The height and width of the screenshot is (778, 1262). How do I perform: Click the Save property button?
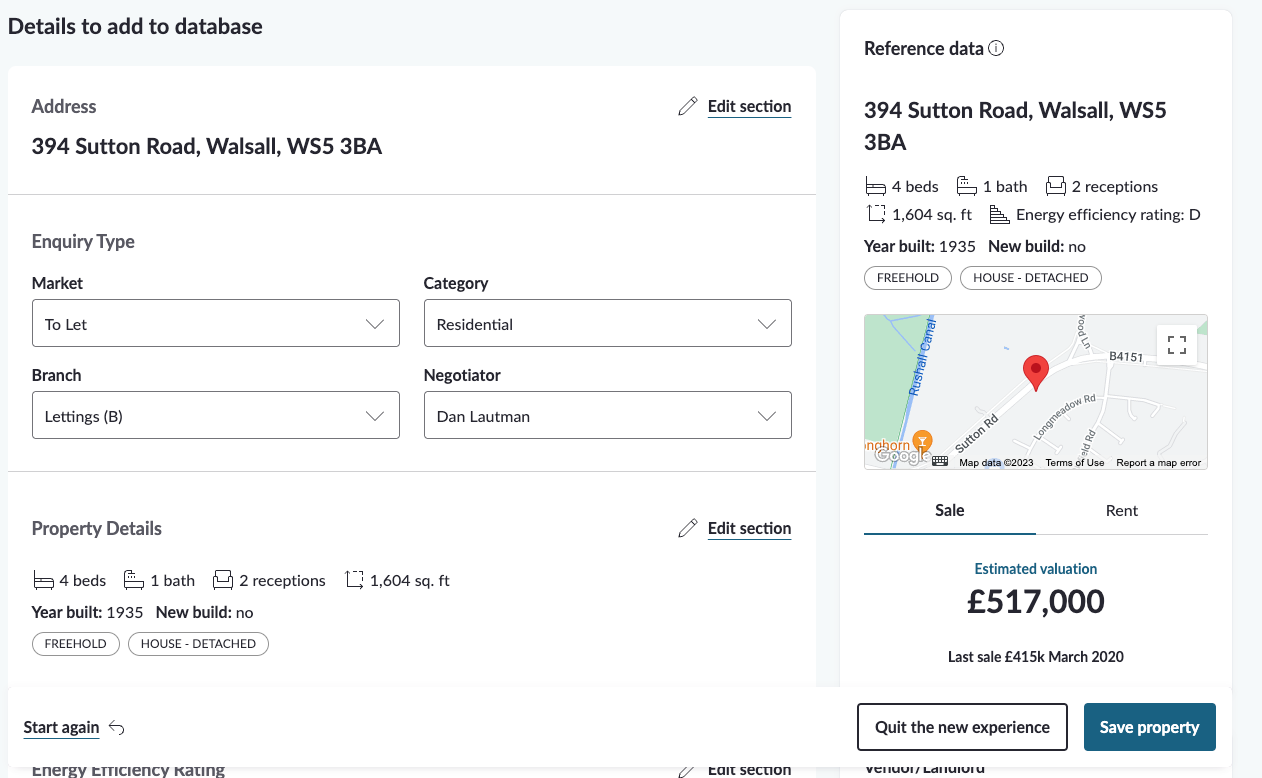click(1149, 727)
